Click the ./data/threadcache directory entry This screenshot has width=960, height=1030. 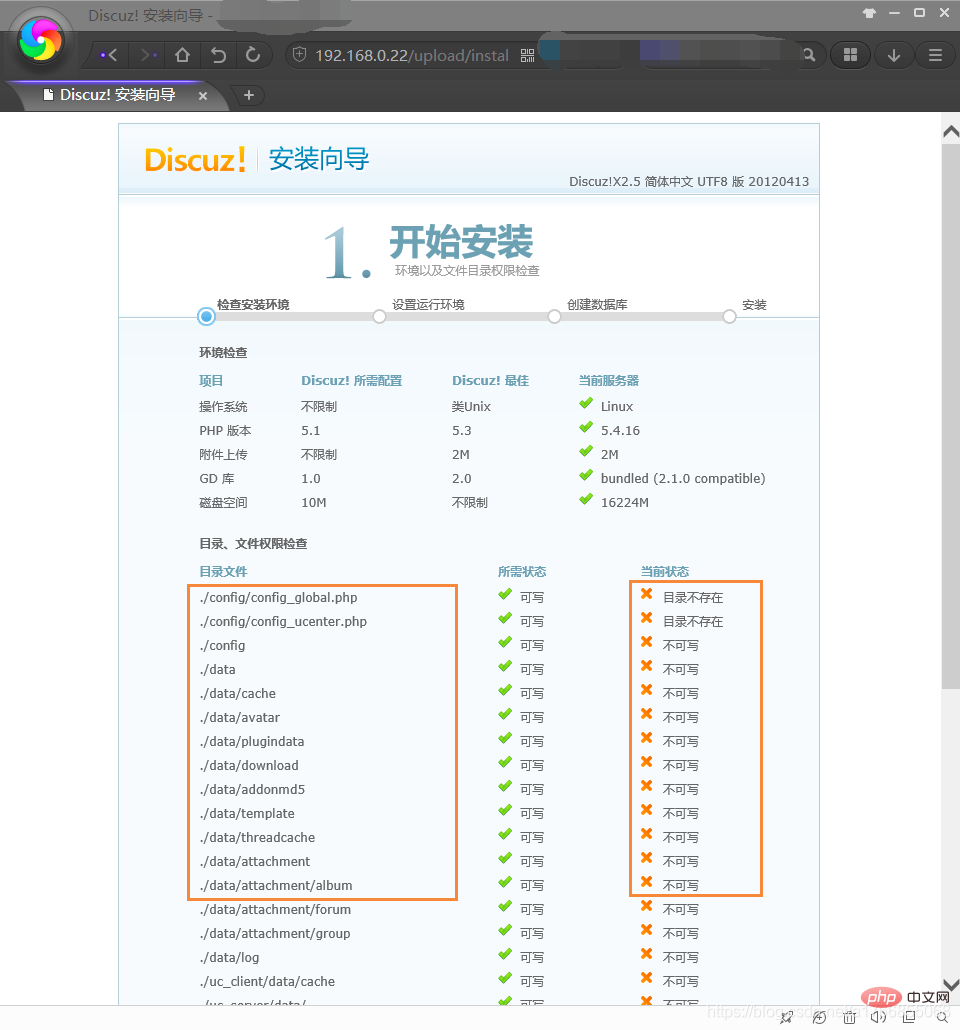[x=258, y=838]
